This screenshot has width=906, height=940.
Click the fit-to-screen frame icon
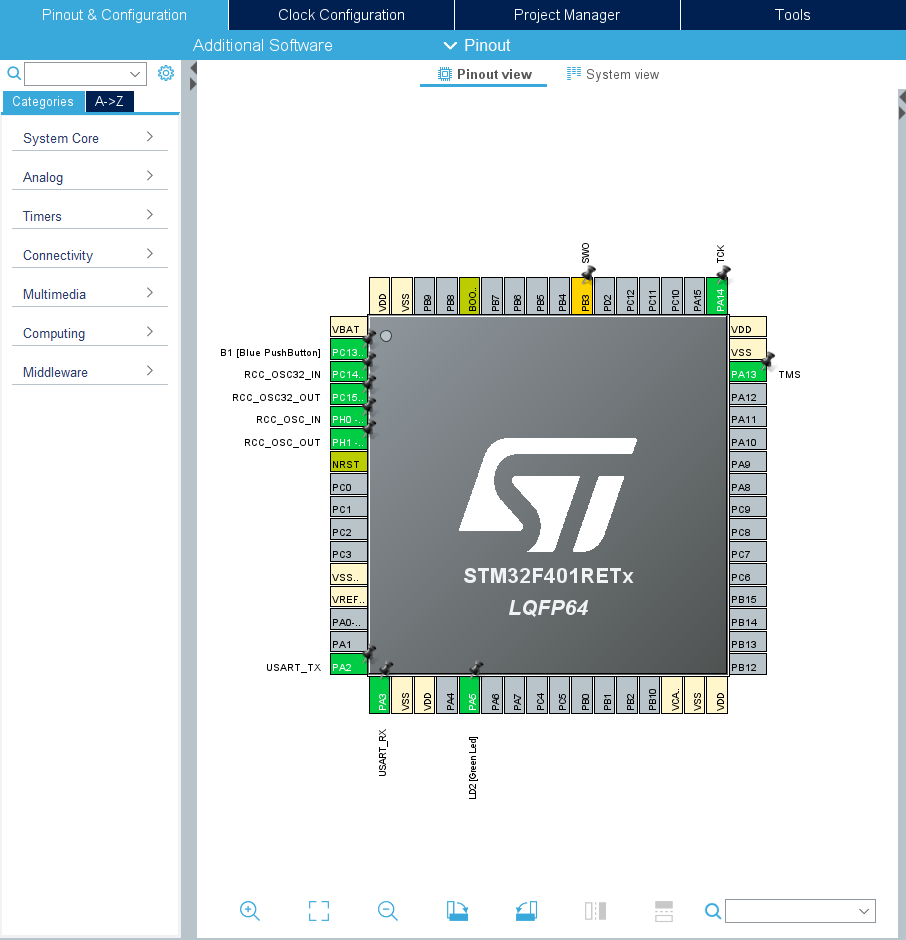(x=319, y=910)
